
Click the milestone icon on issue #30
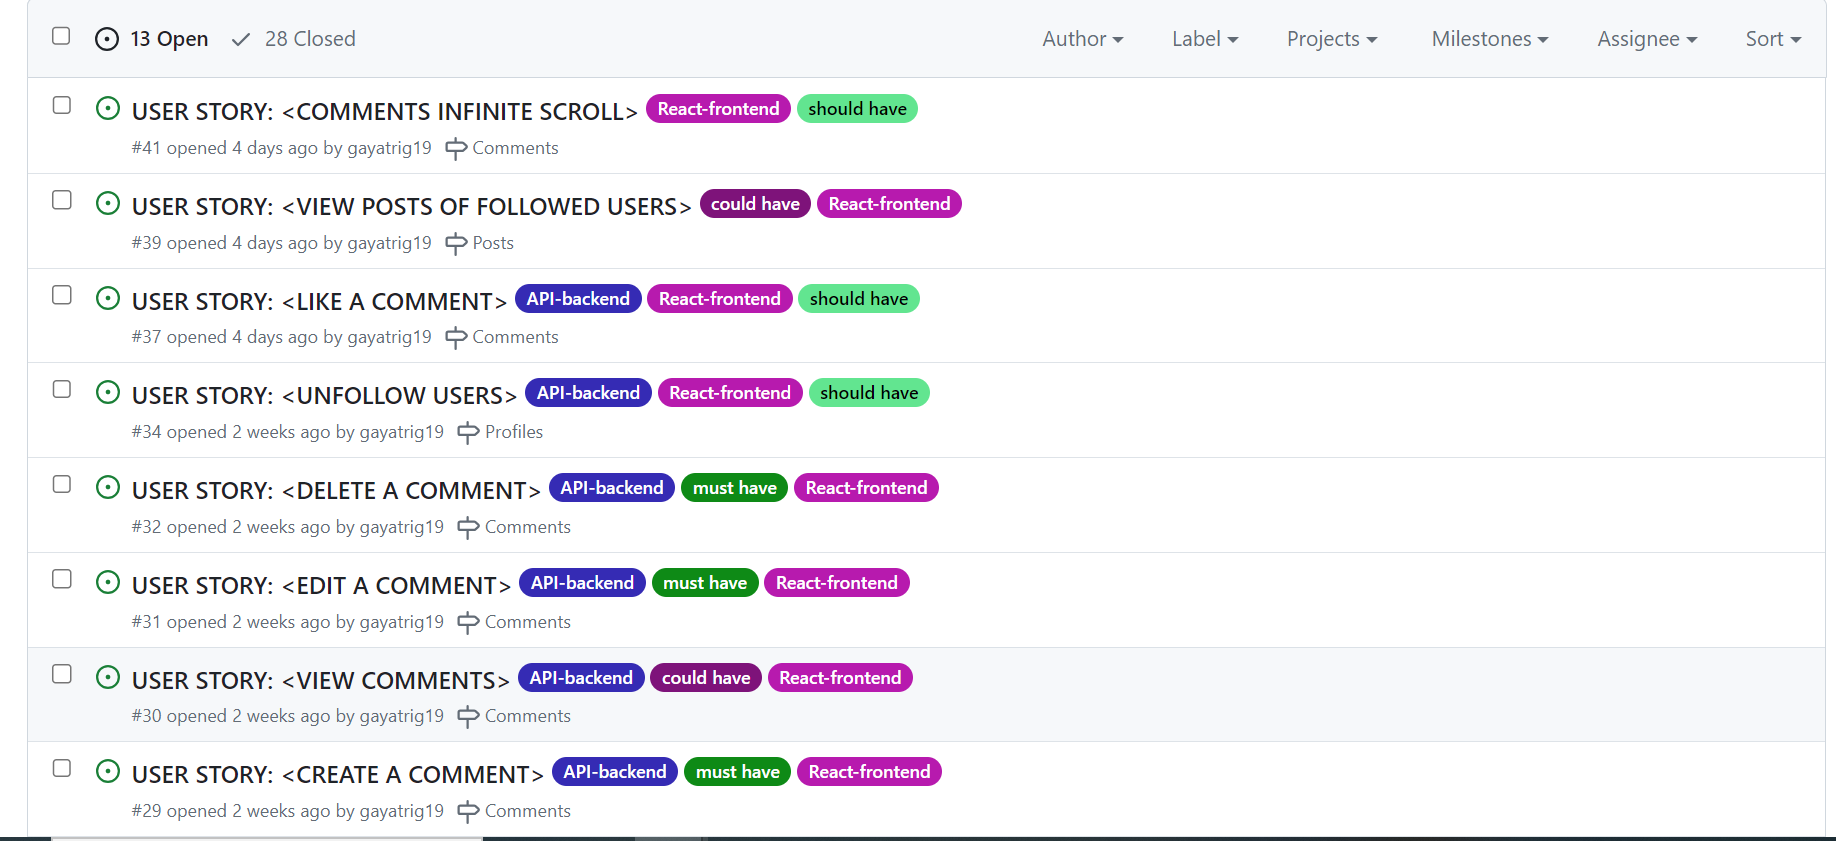pyautogui.click(x=468, y=717)
